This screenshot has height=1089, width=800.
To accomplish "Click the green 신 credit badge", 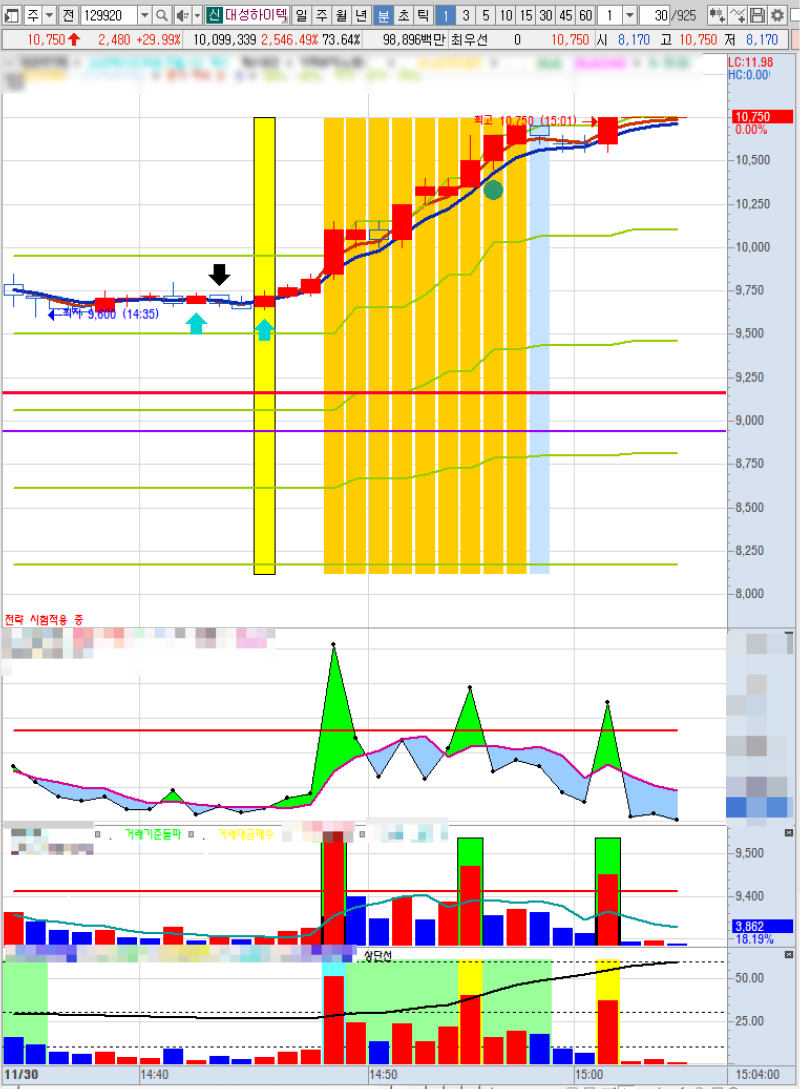I will pos(214,15).
